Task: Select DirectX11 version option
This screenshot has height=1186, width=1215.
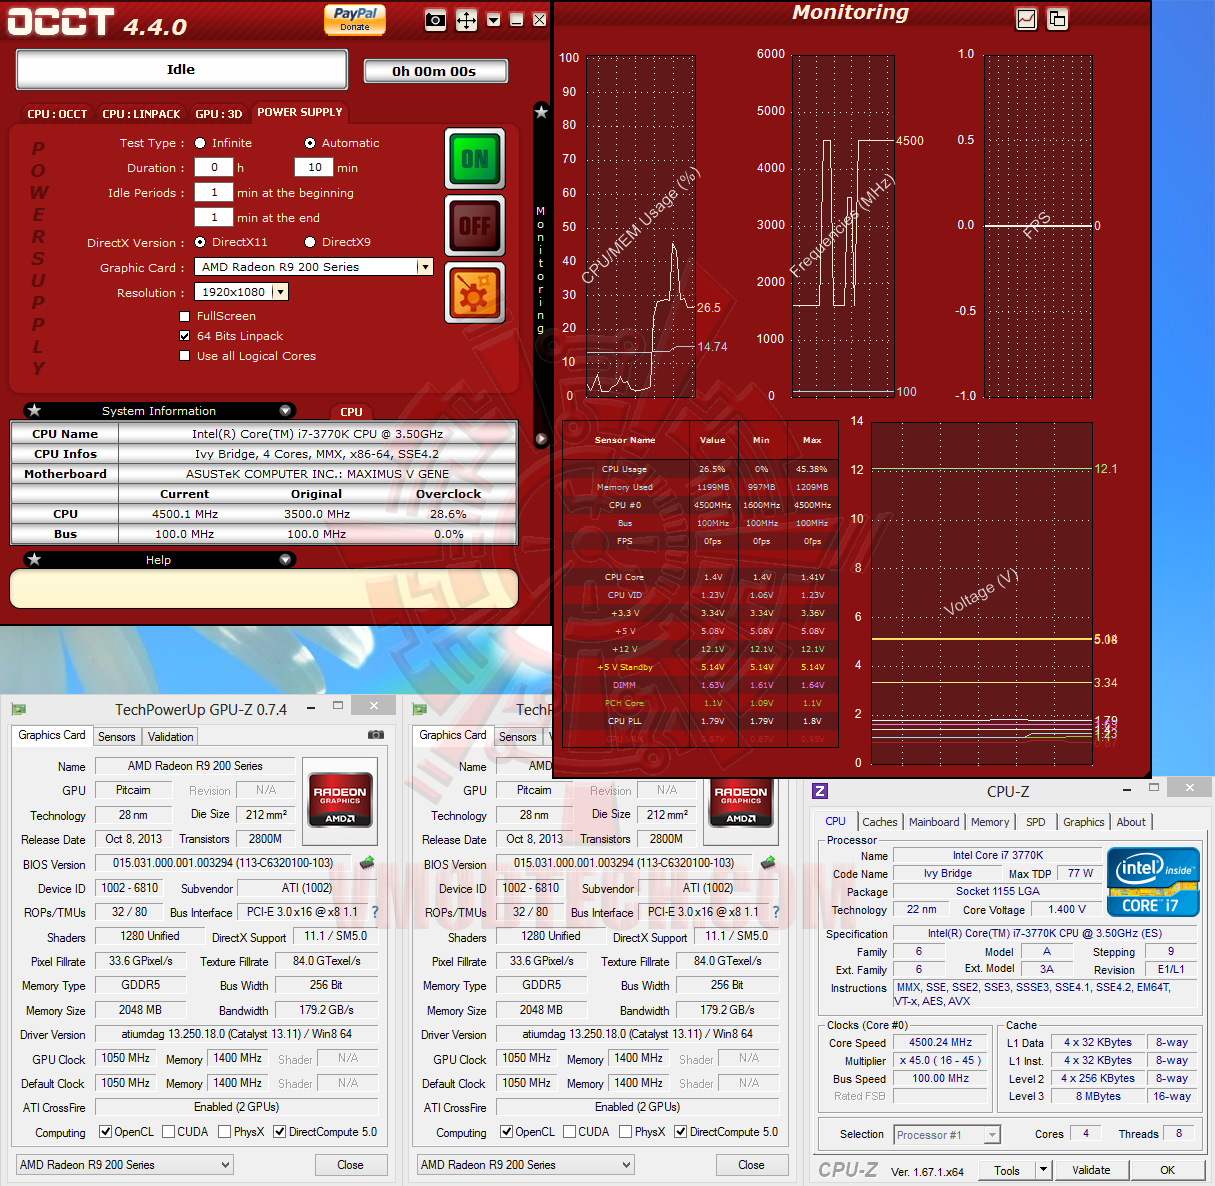Action: tap(200, 242)
